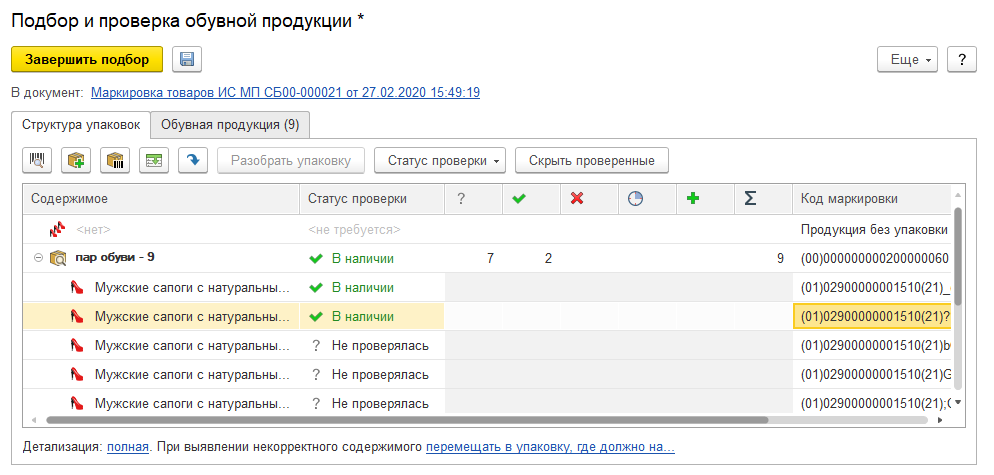This screenshot has height=475, width=994.
Task: Click the horizontal scrollbar of the table
Action: pos(400,421)
